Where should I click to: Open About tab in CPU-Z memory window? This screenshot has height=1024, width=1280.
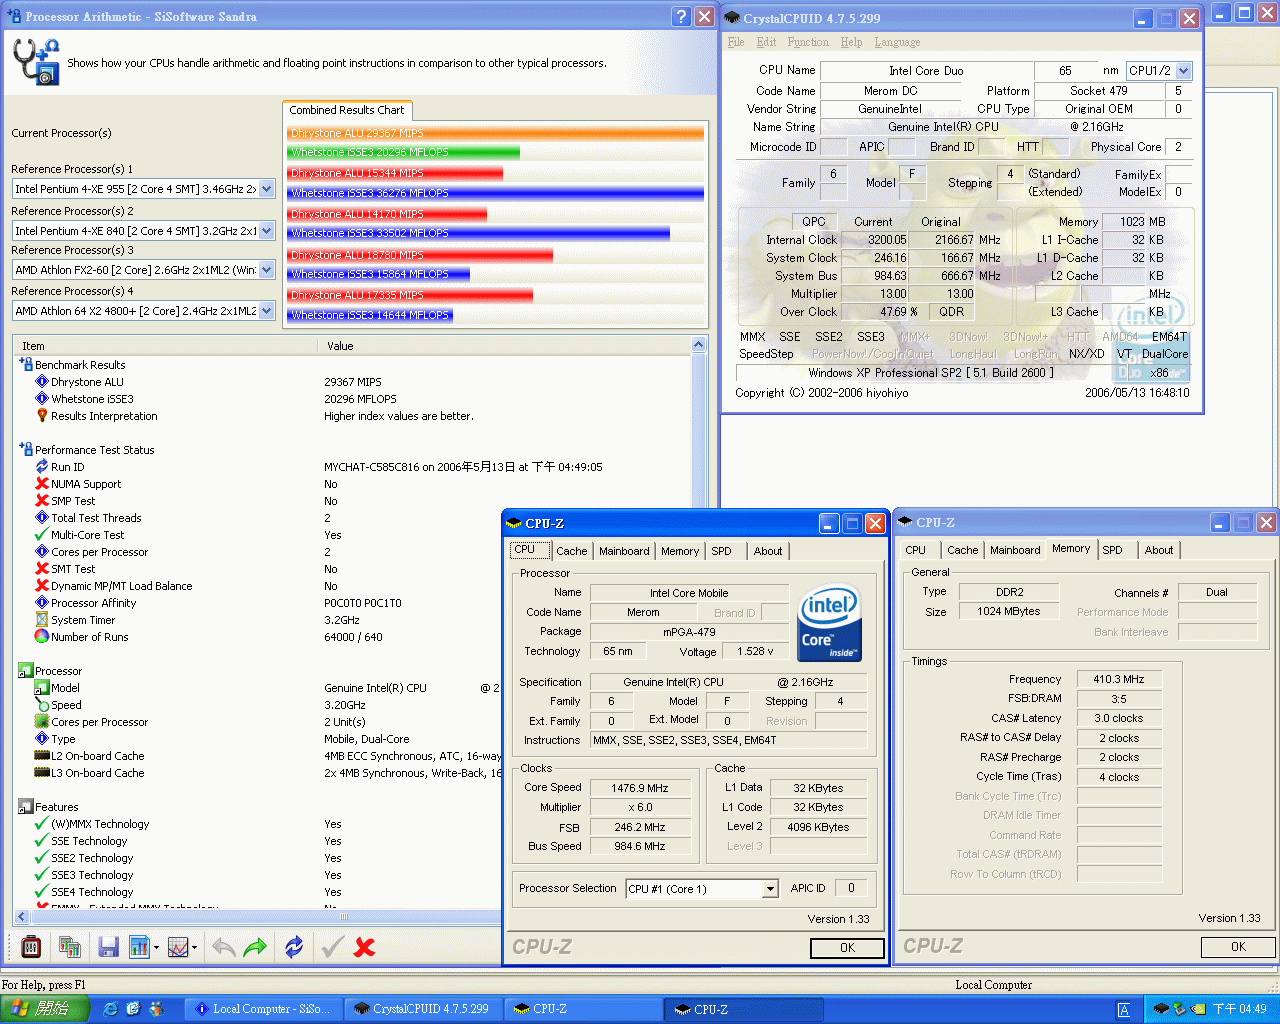1159,550
